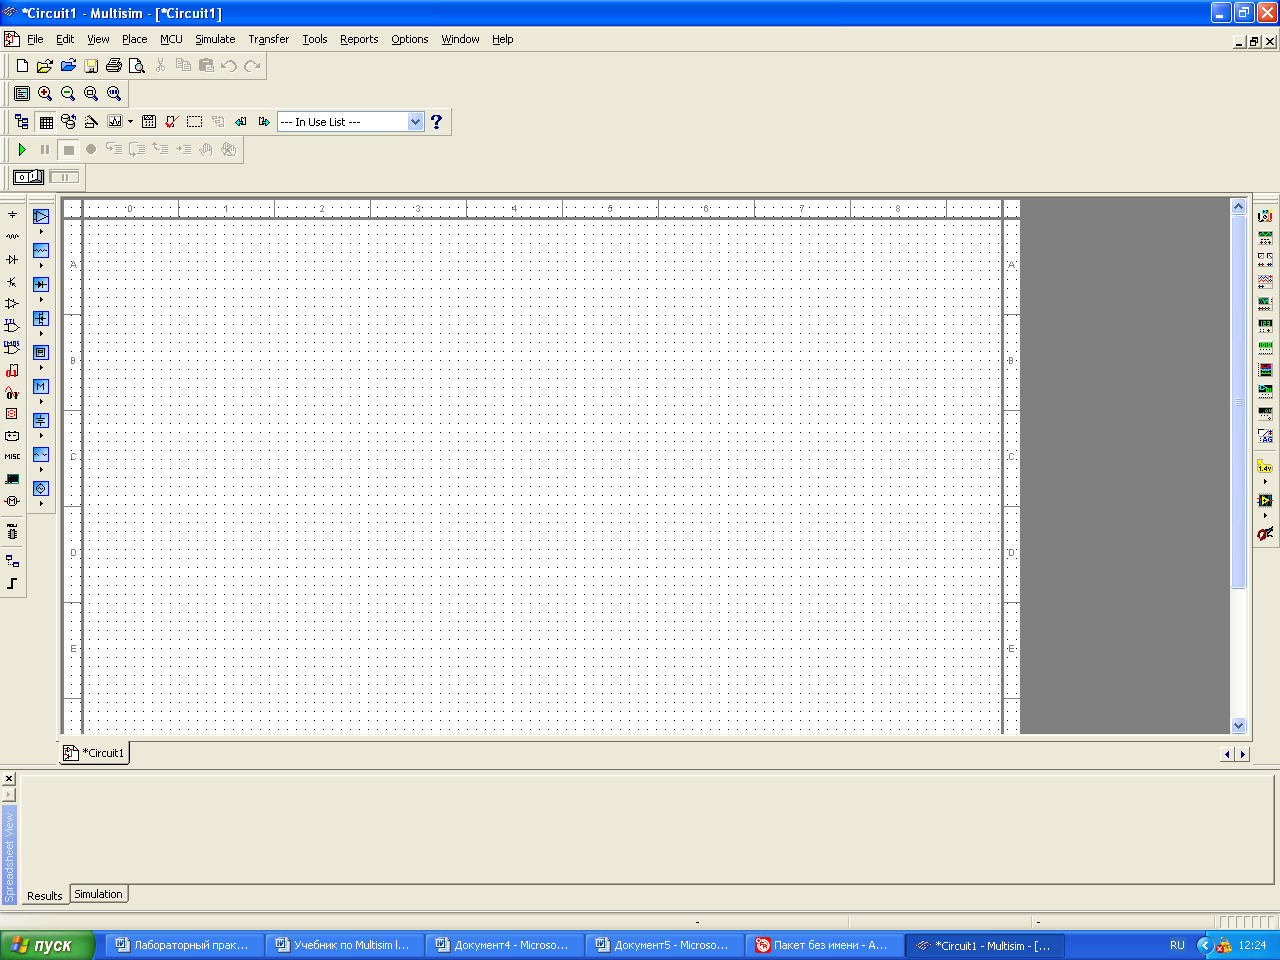Place a TTL component
Screen dimensions: 1280x960
12,325
